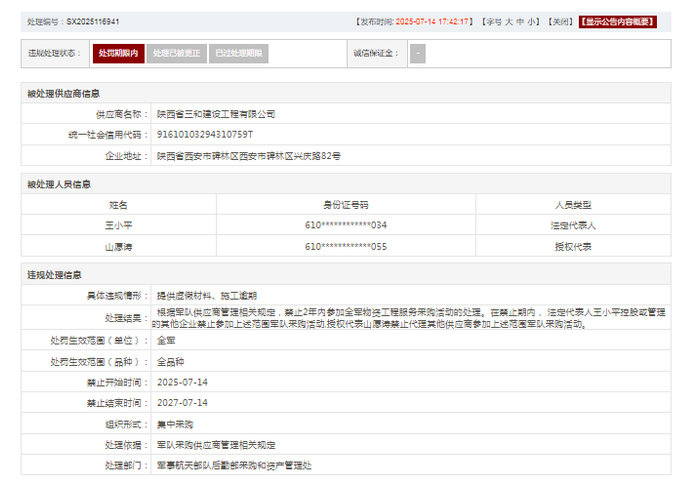Viewport: 700px width, 485px height.
Task: Select the 处罚期限内 status tab
Action: click(x=118, y=54)
